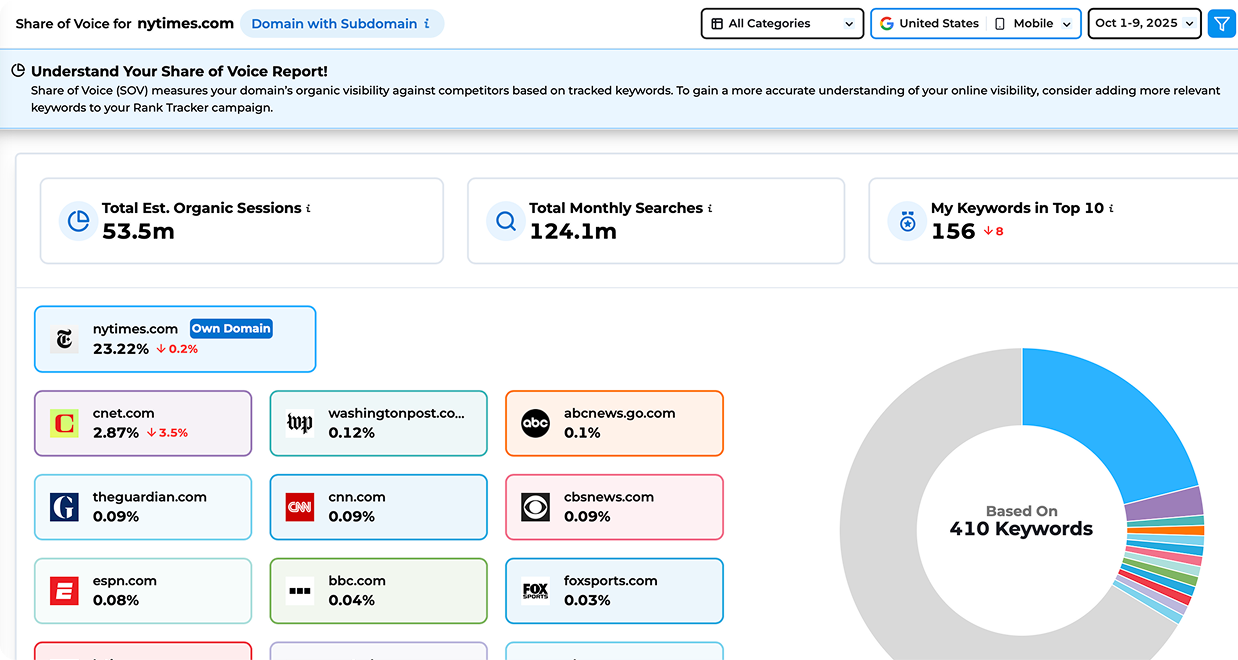This screenshot has height=660, width=1238.
Task: Click the purple cnet segment of donut chart
Action: coord(1162,503)
